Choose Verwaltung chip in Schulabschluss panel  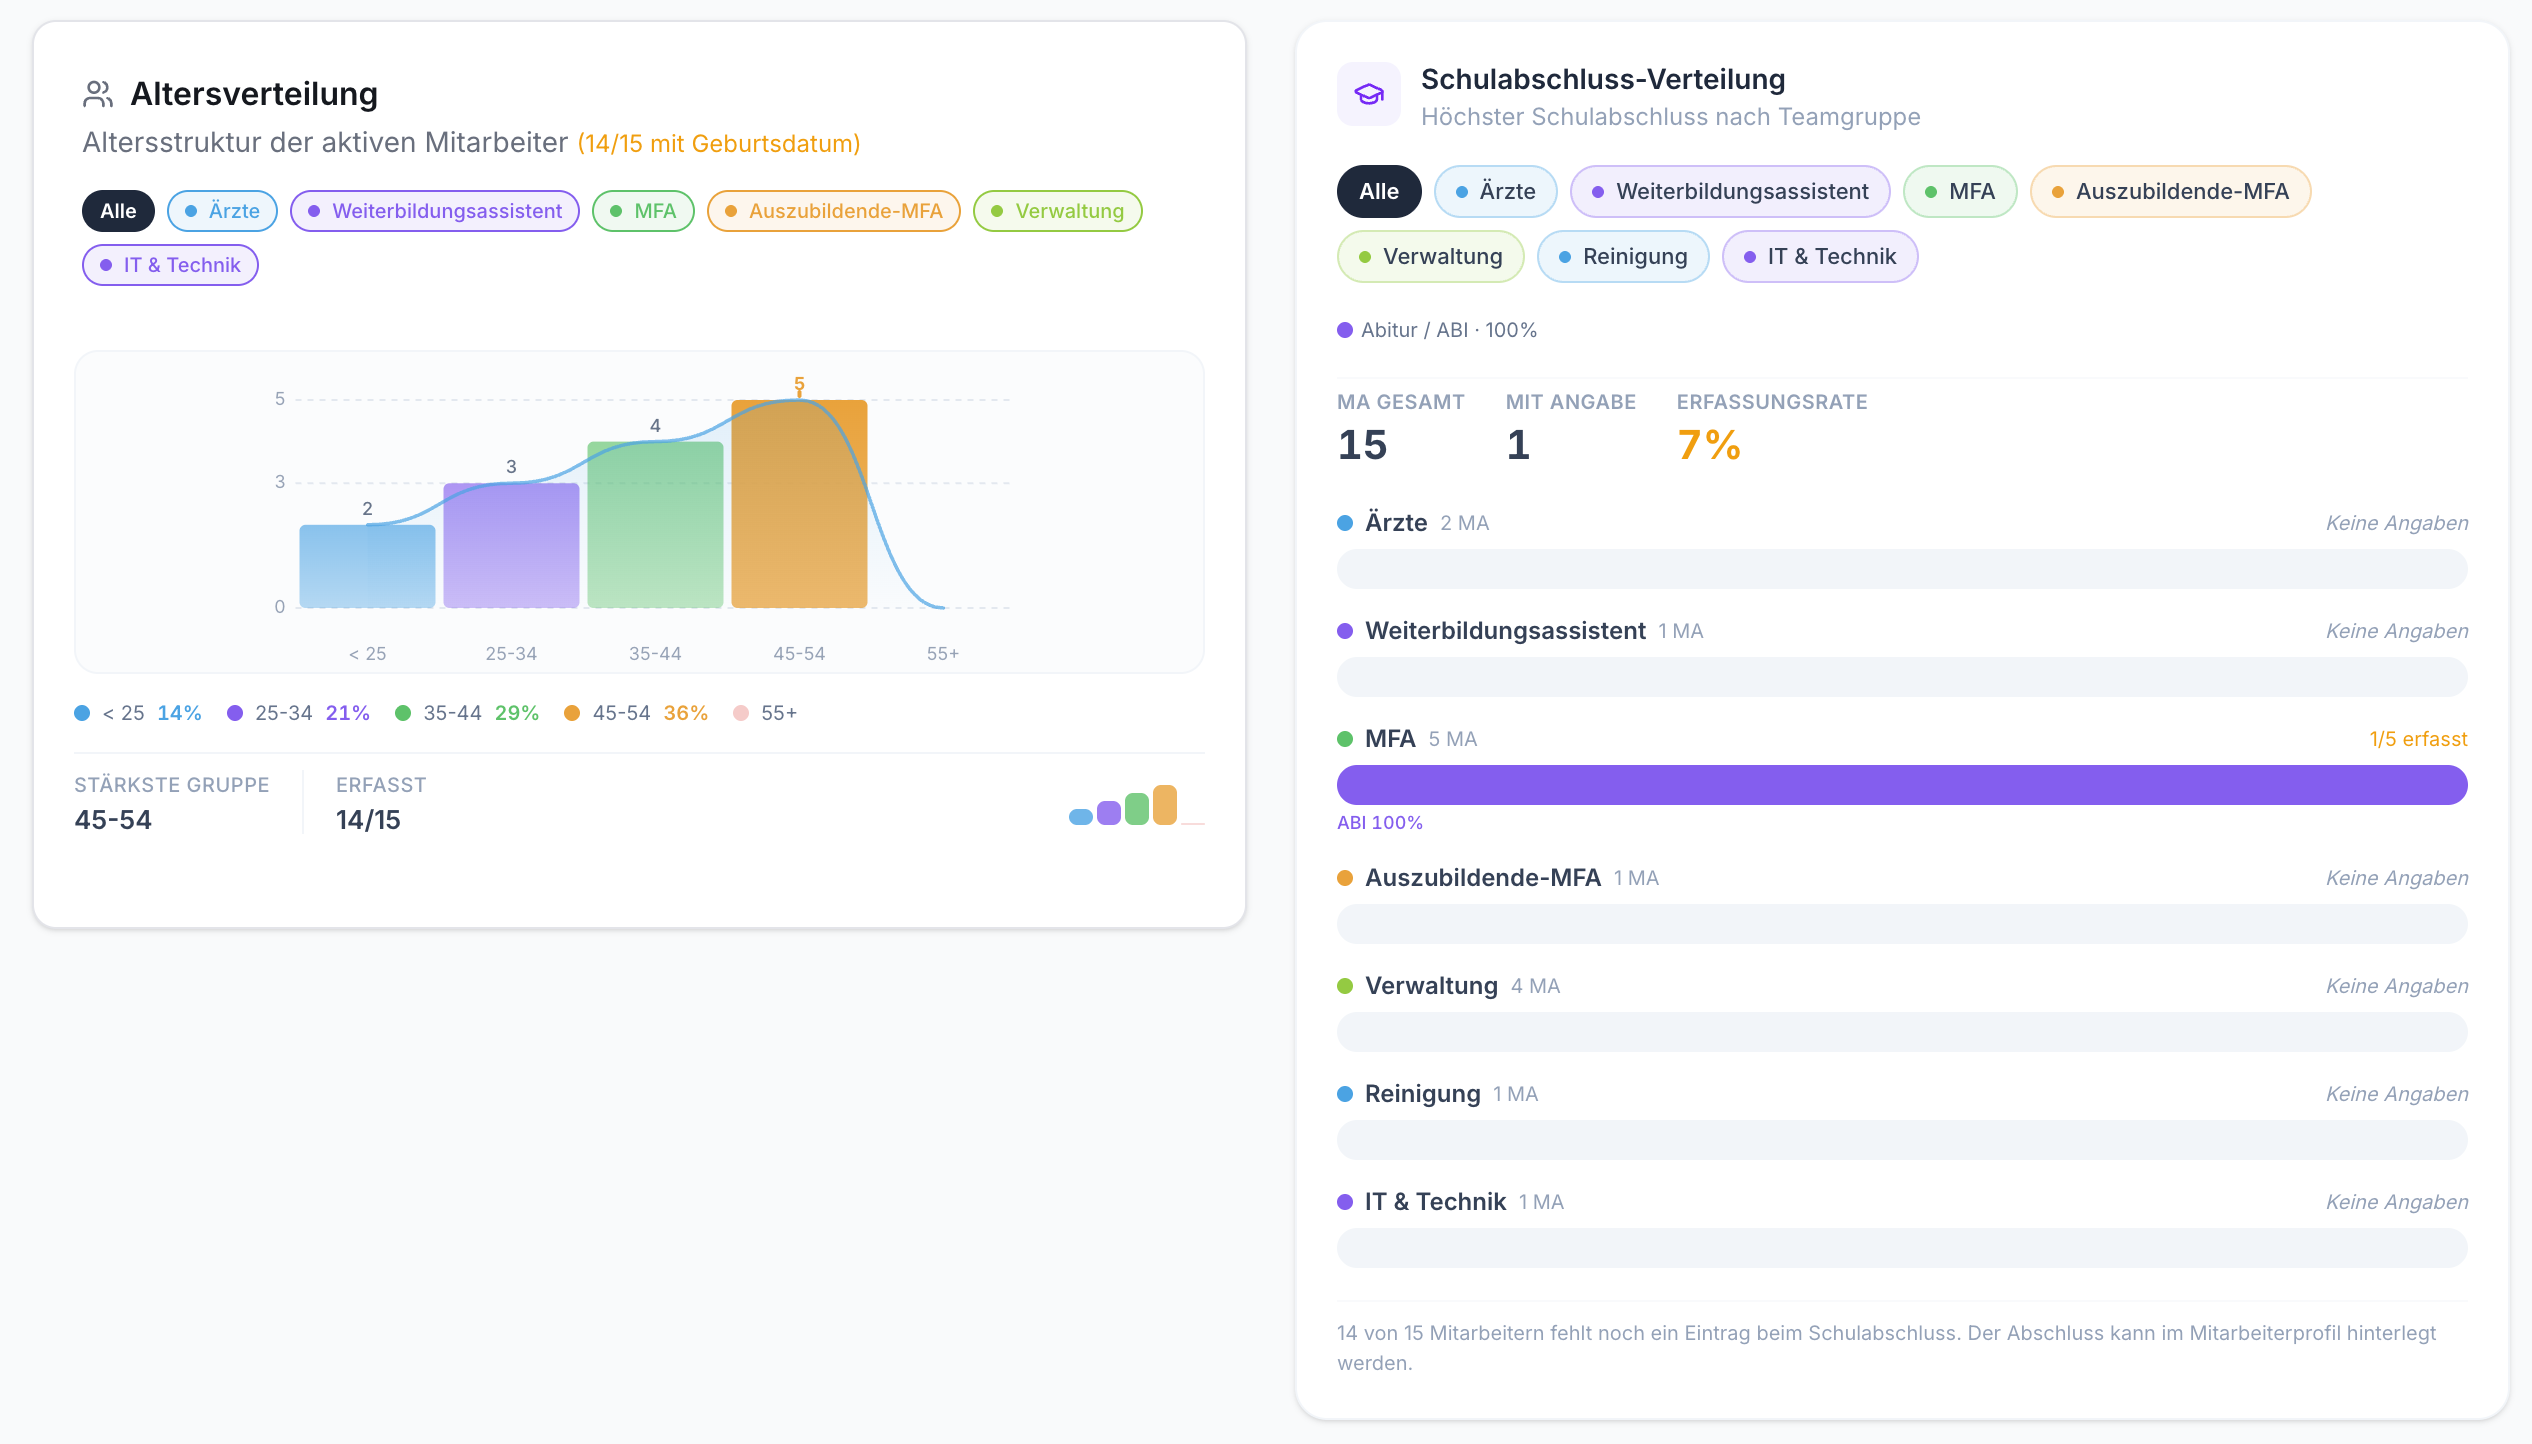click(1431, 256)
